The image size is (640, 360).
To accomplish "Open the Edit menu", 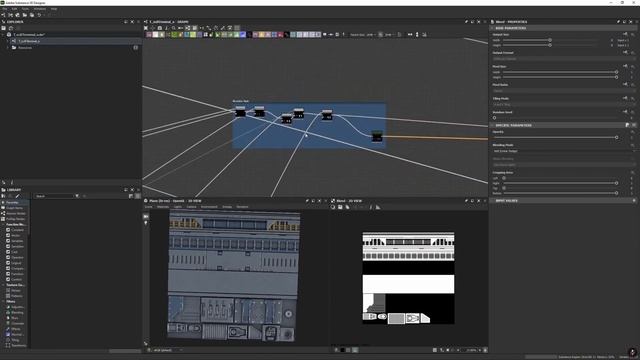I will pos(14,9).
